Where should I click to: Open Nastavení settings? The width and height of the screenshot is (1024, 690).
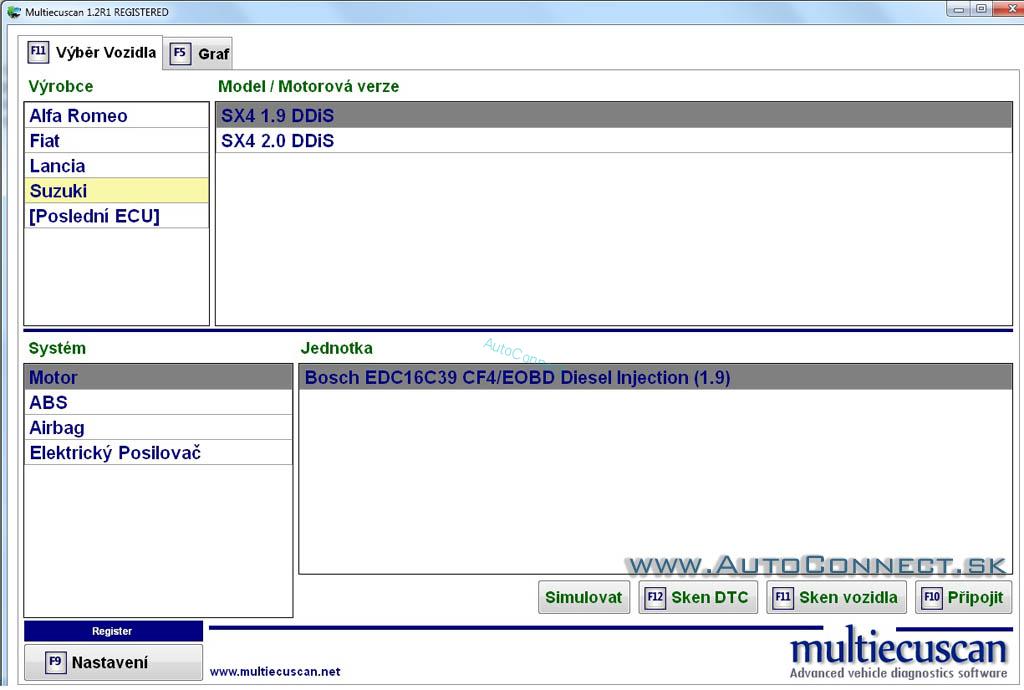(113, 663)
